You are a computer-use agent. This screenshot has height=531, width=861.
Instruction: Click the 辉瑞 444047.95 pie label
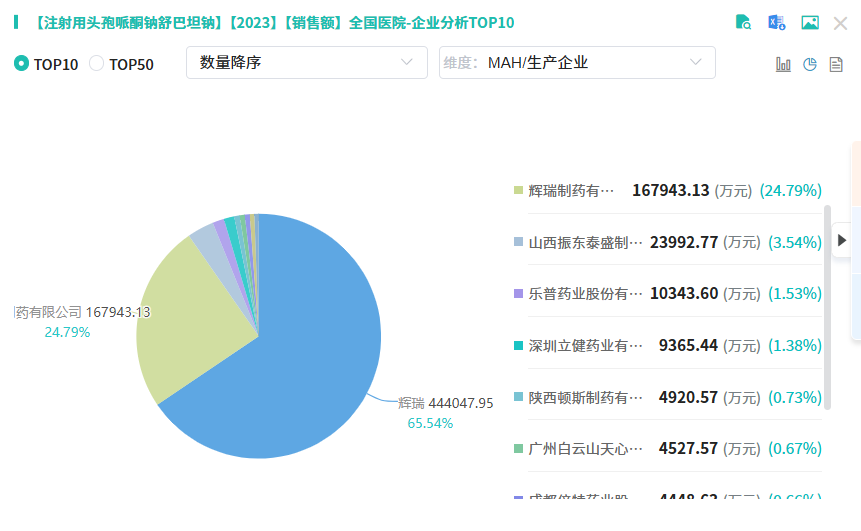[x=446, y=403]
